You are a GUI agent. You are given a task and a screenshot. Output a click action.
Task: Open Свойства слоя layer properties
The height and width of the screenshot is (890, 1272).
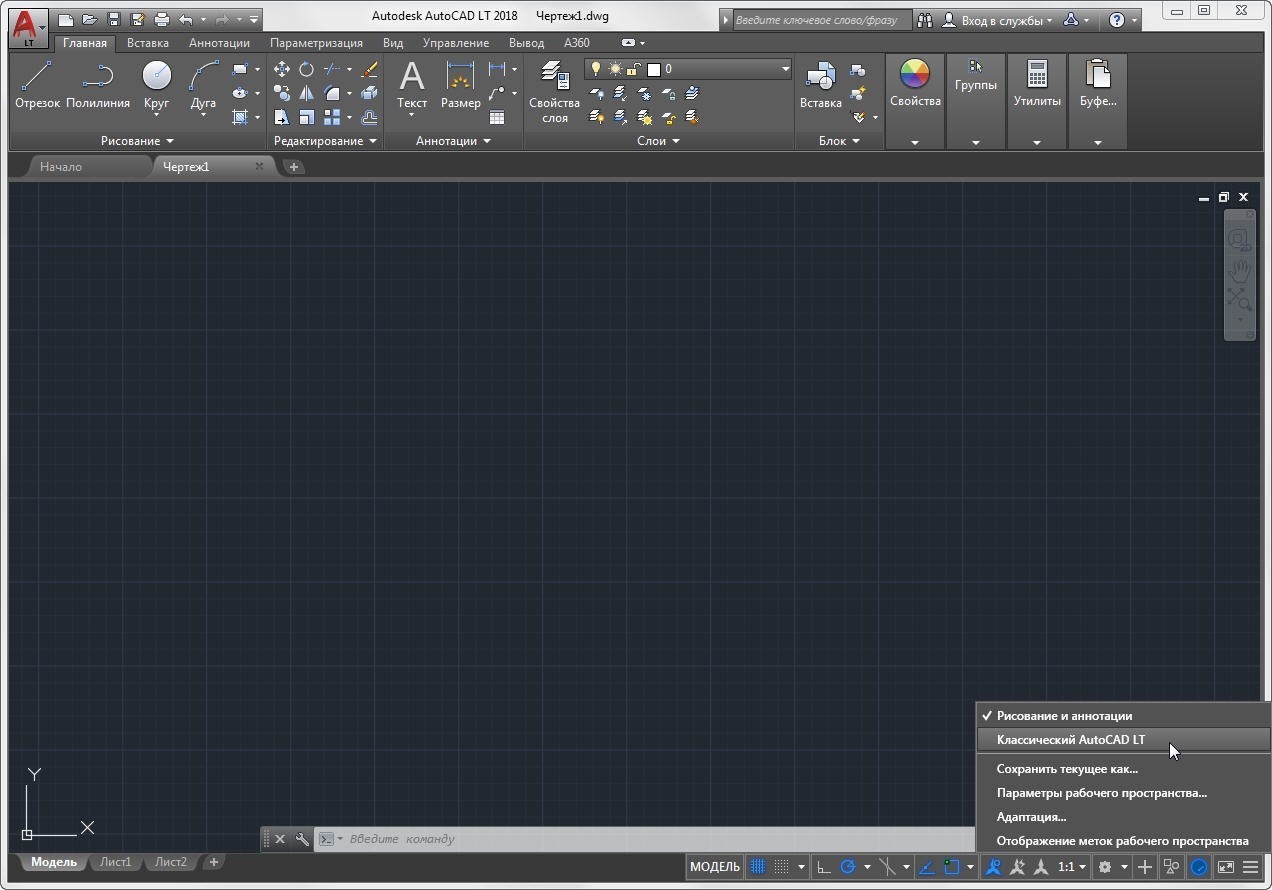click(554, 92)
